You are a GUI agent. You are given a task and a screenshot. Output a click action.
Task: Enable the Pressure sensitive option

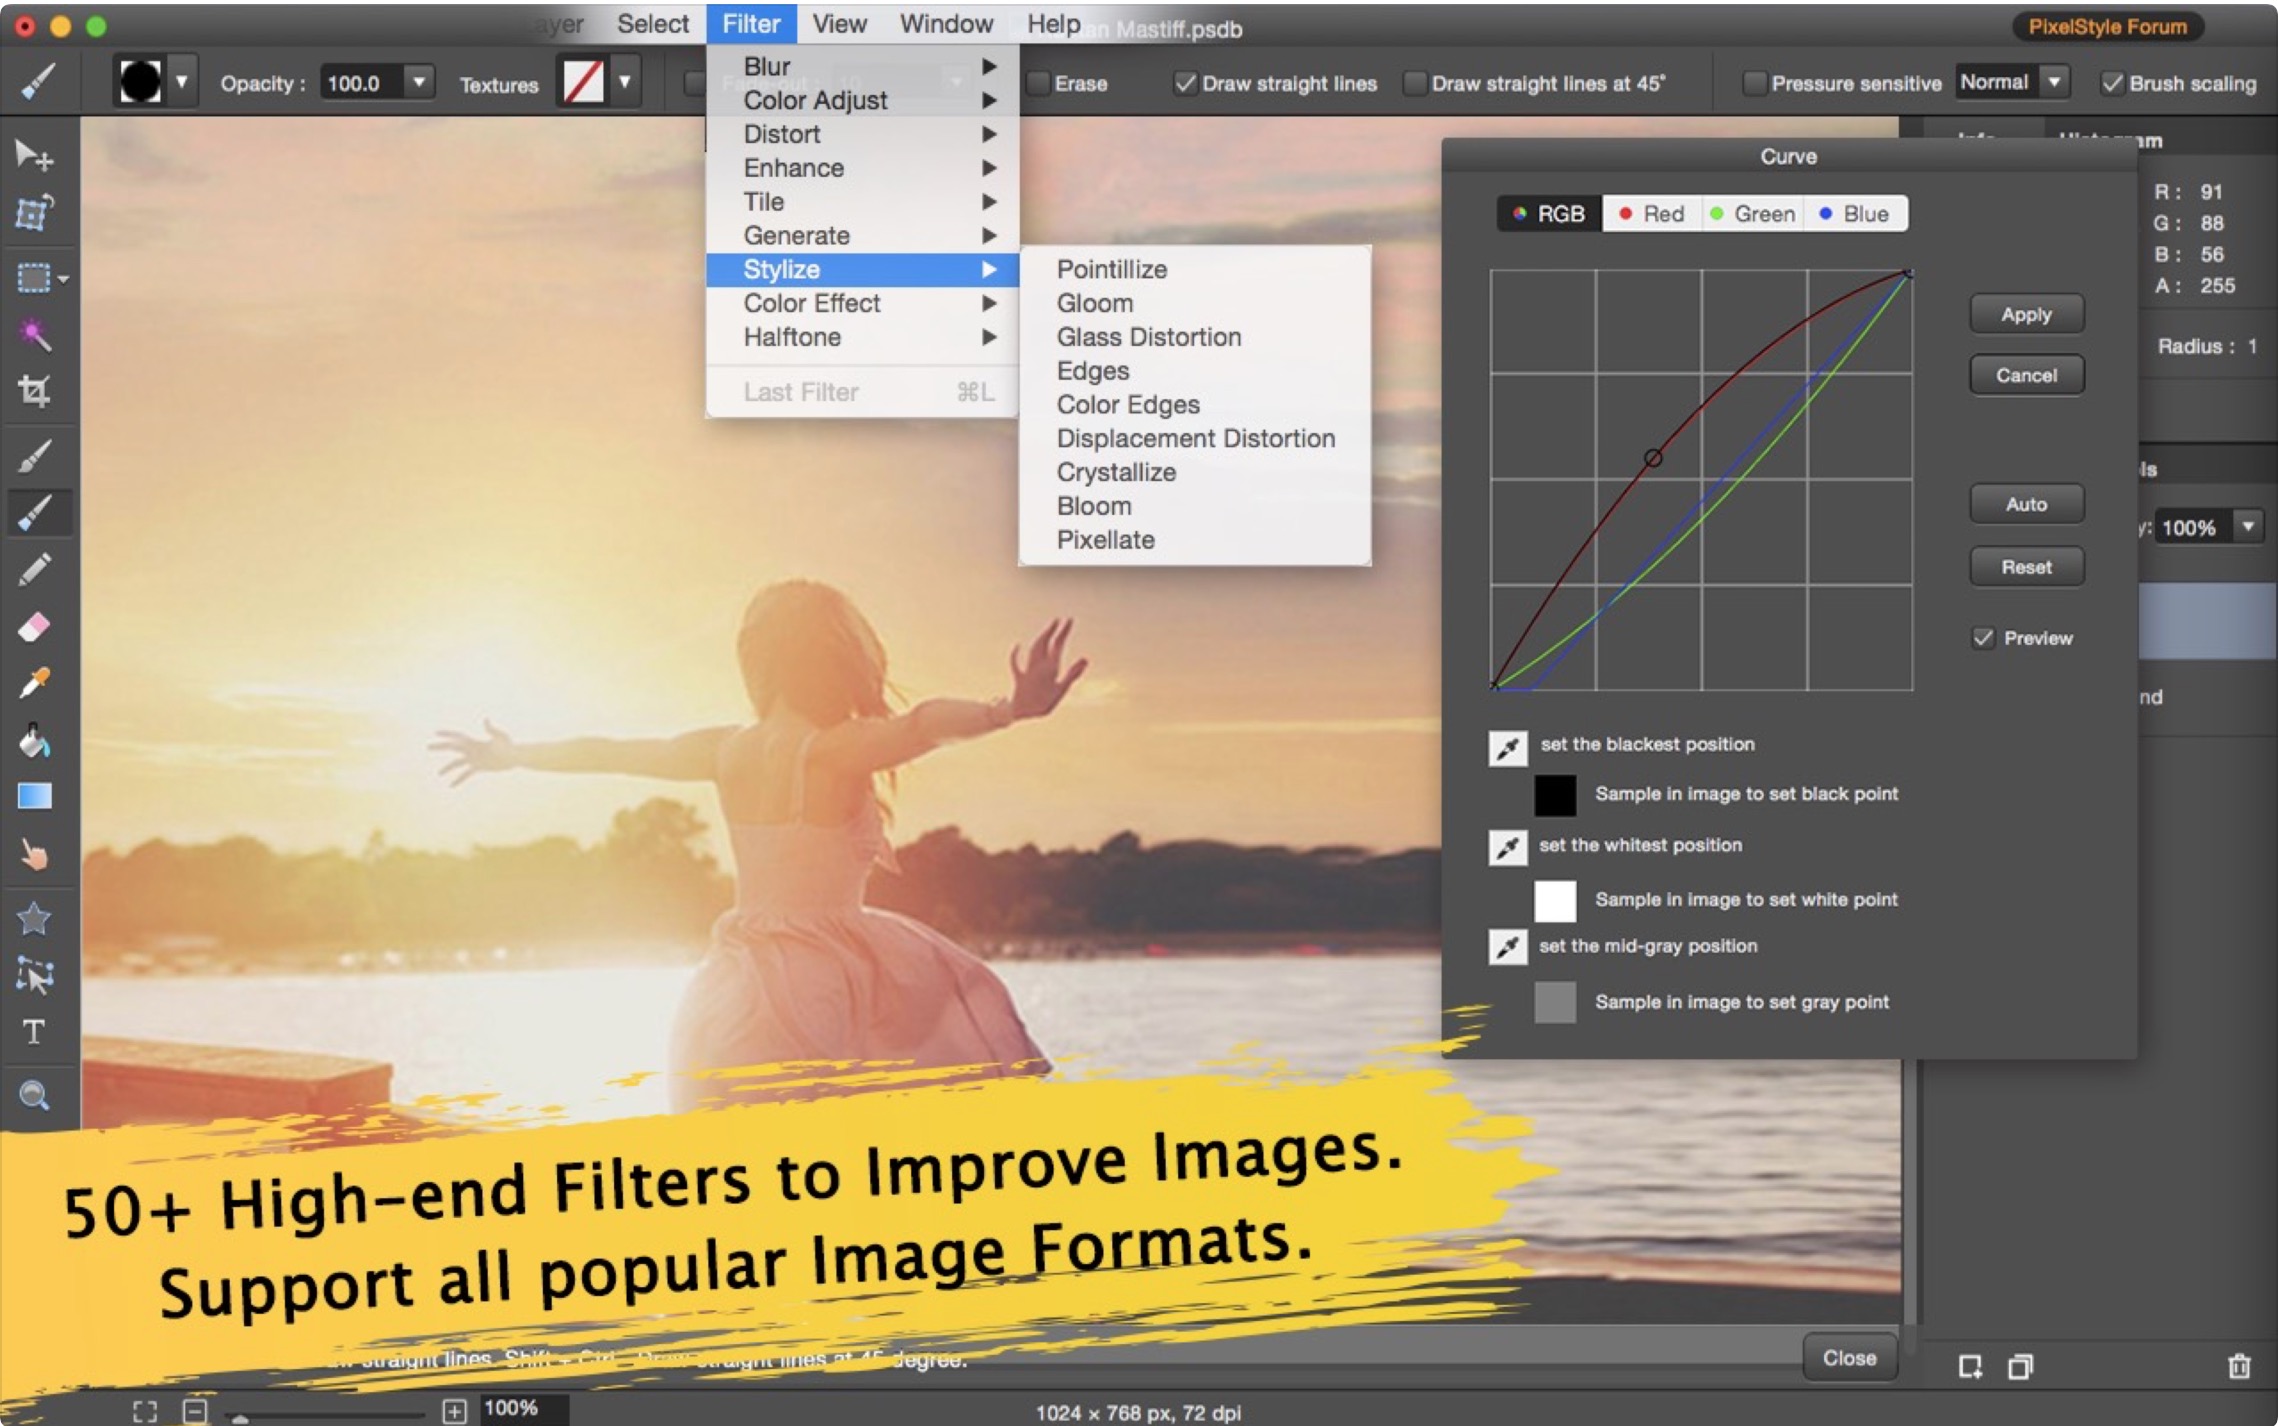point(1754,84)
